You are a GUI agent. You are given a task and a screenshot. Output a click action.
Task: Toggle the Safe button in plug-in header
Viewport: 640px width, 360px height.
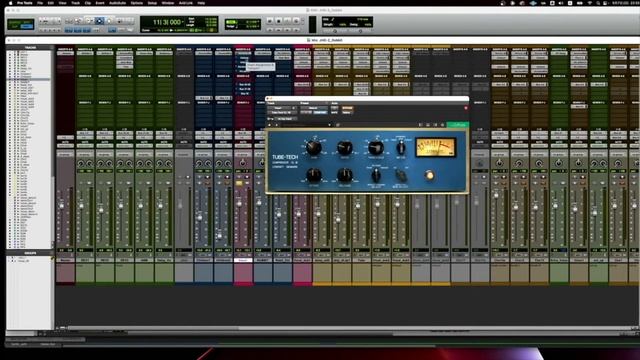point(334,112)
